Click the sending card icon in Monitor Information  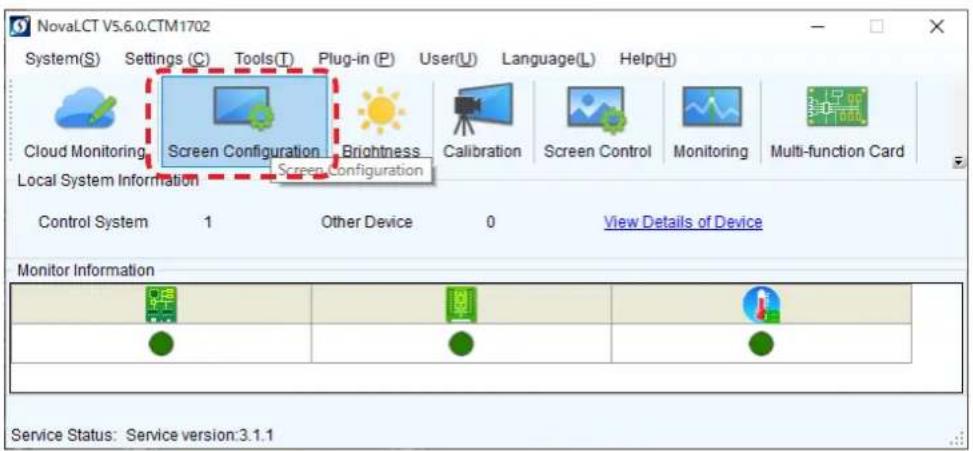161,305
